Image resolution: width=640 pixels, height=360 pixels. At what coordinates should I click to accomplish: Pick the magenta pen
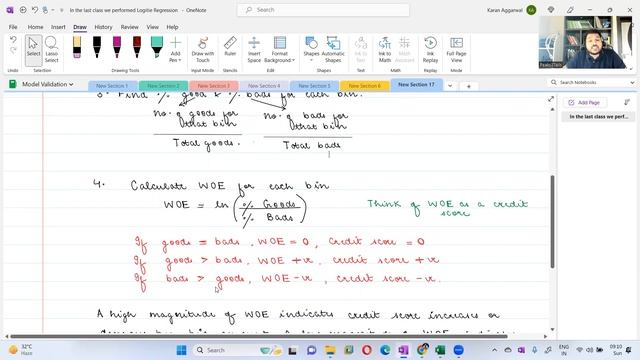click(117, 47)
